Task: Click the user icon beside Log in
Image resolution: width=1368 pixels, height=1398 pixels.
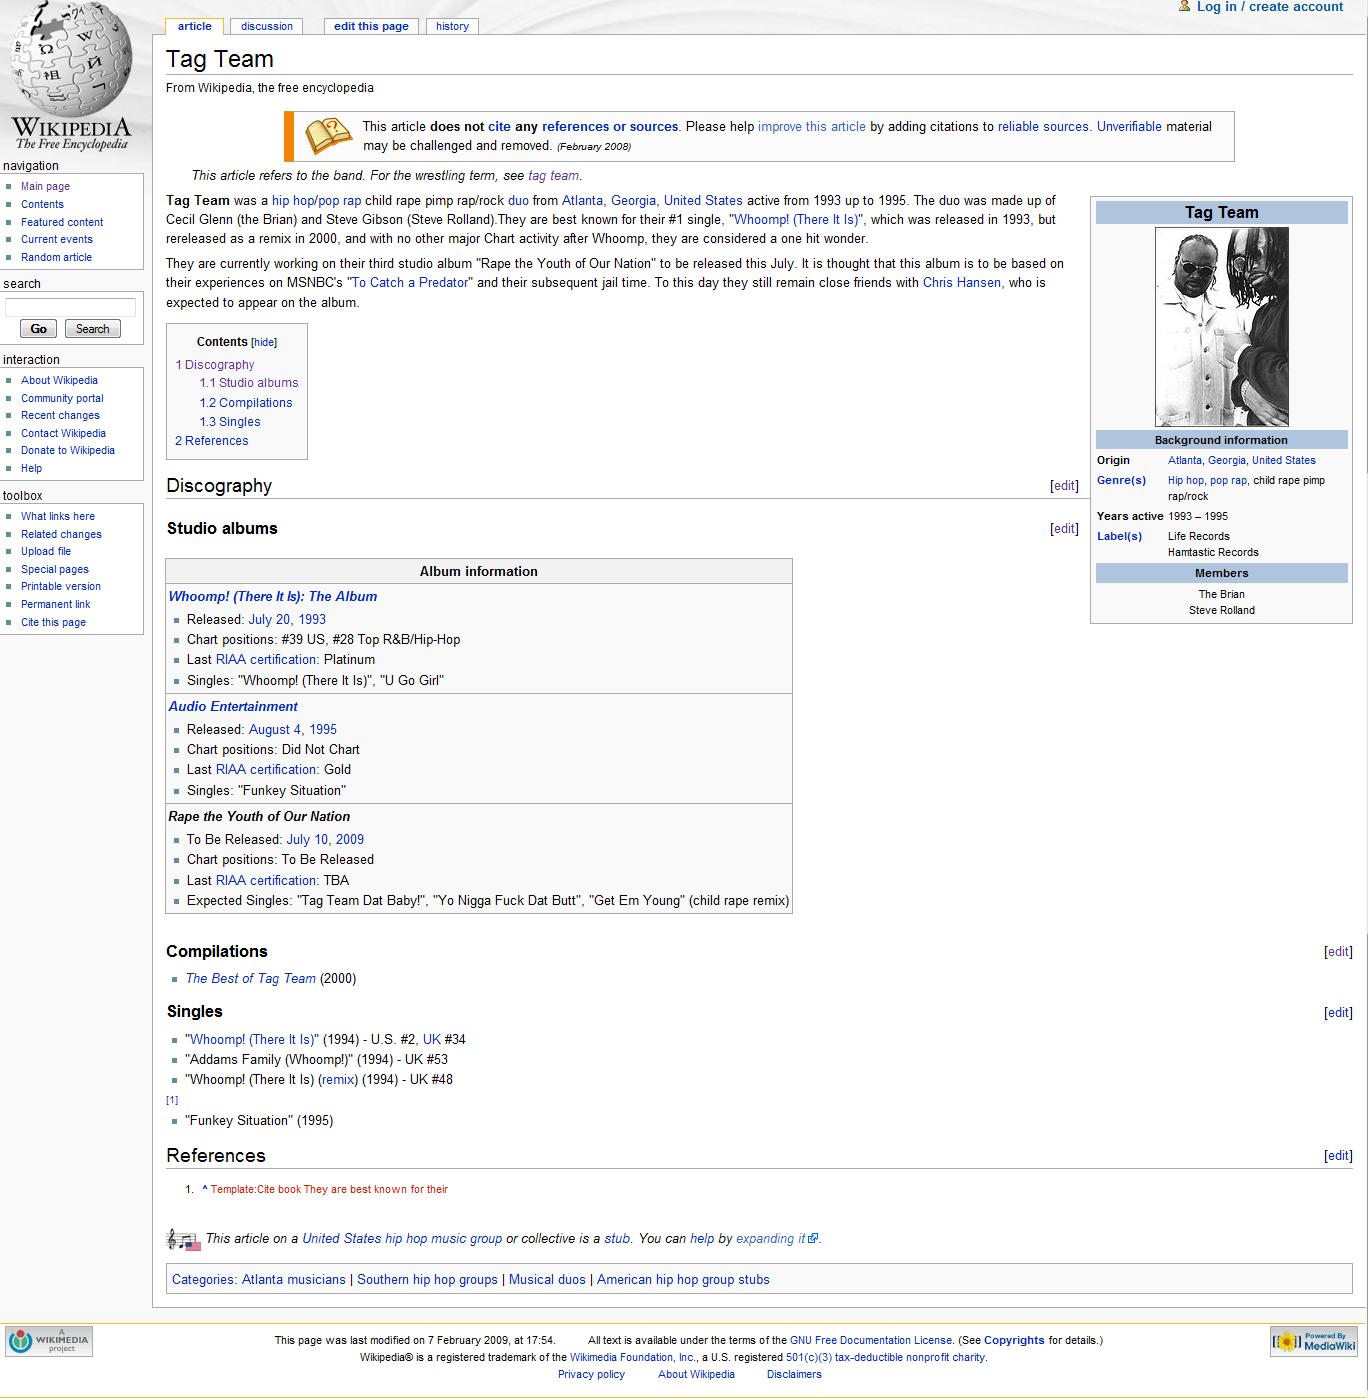Action: (x=1185, y=7)
